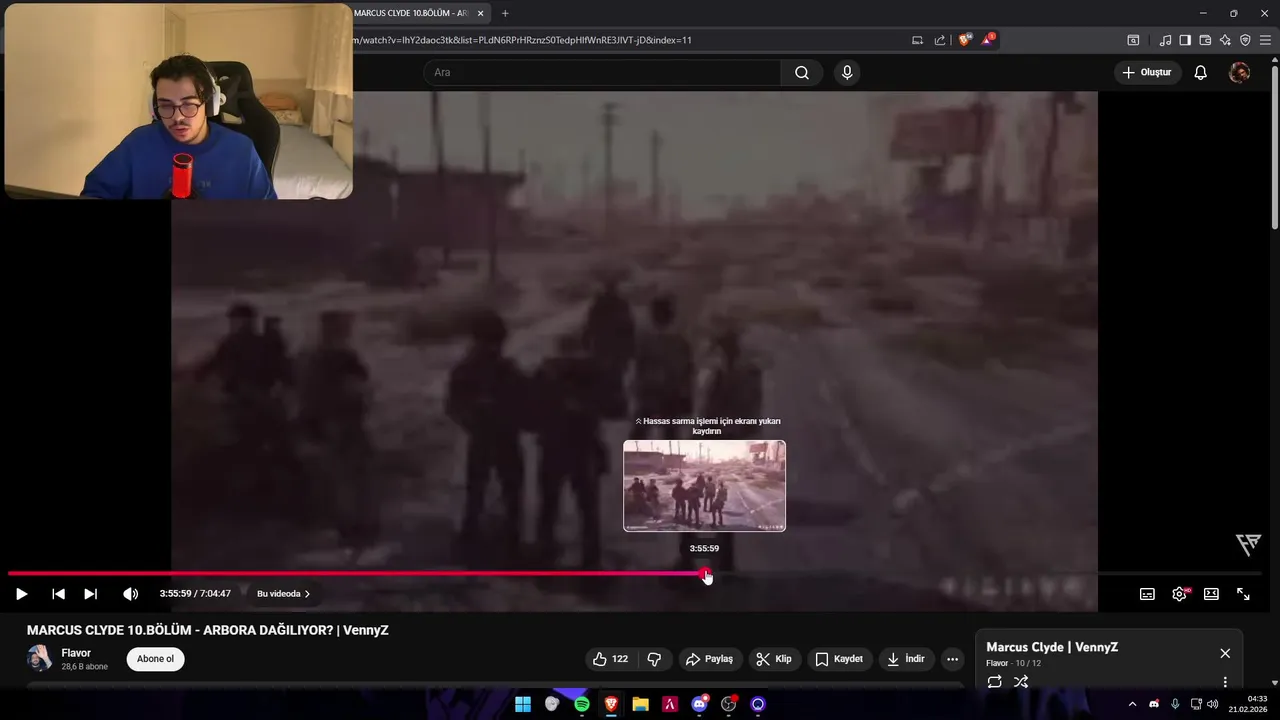Go to previous video in playlist
The image size is (1280, 720).
tap(58, 594)
